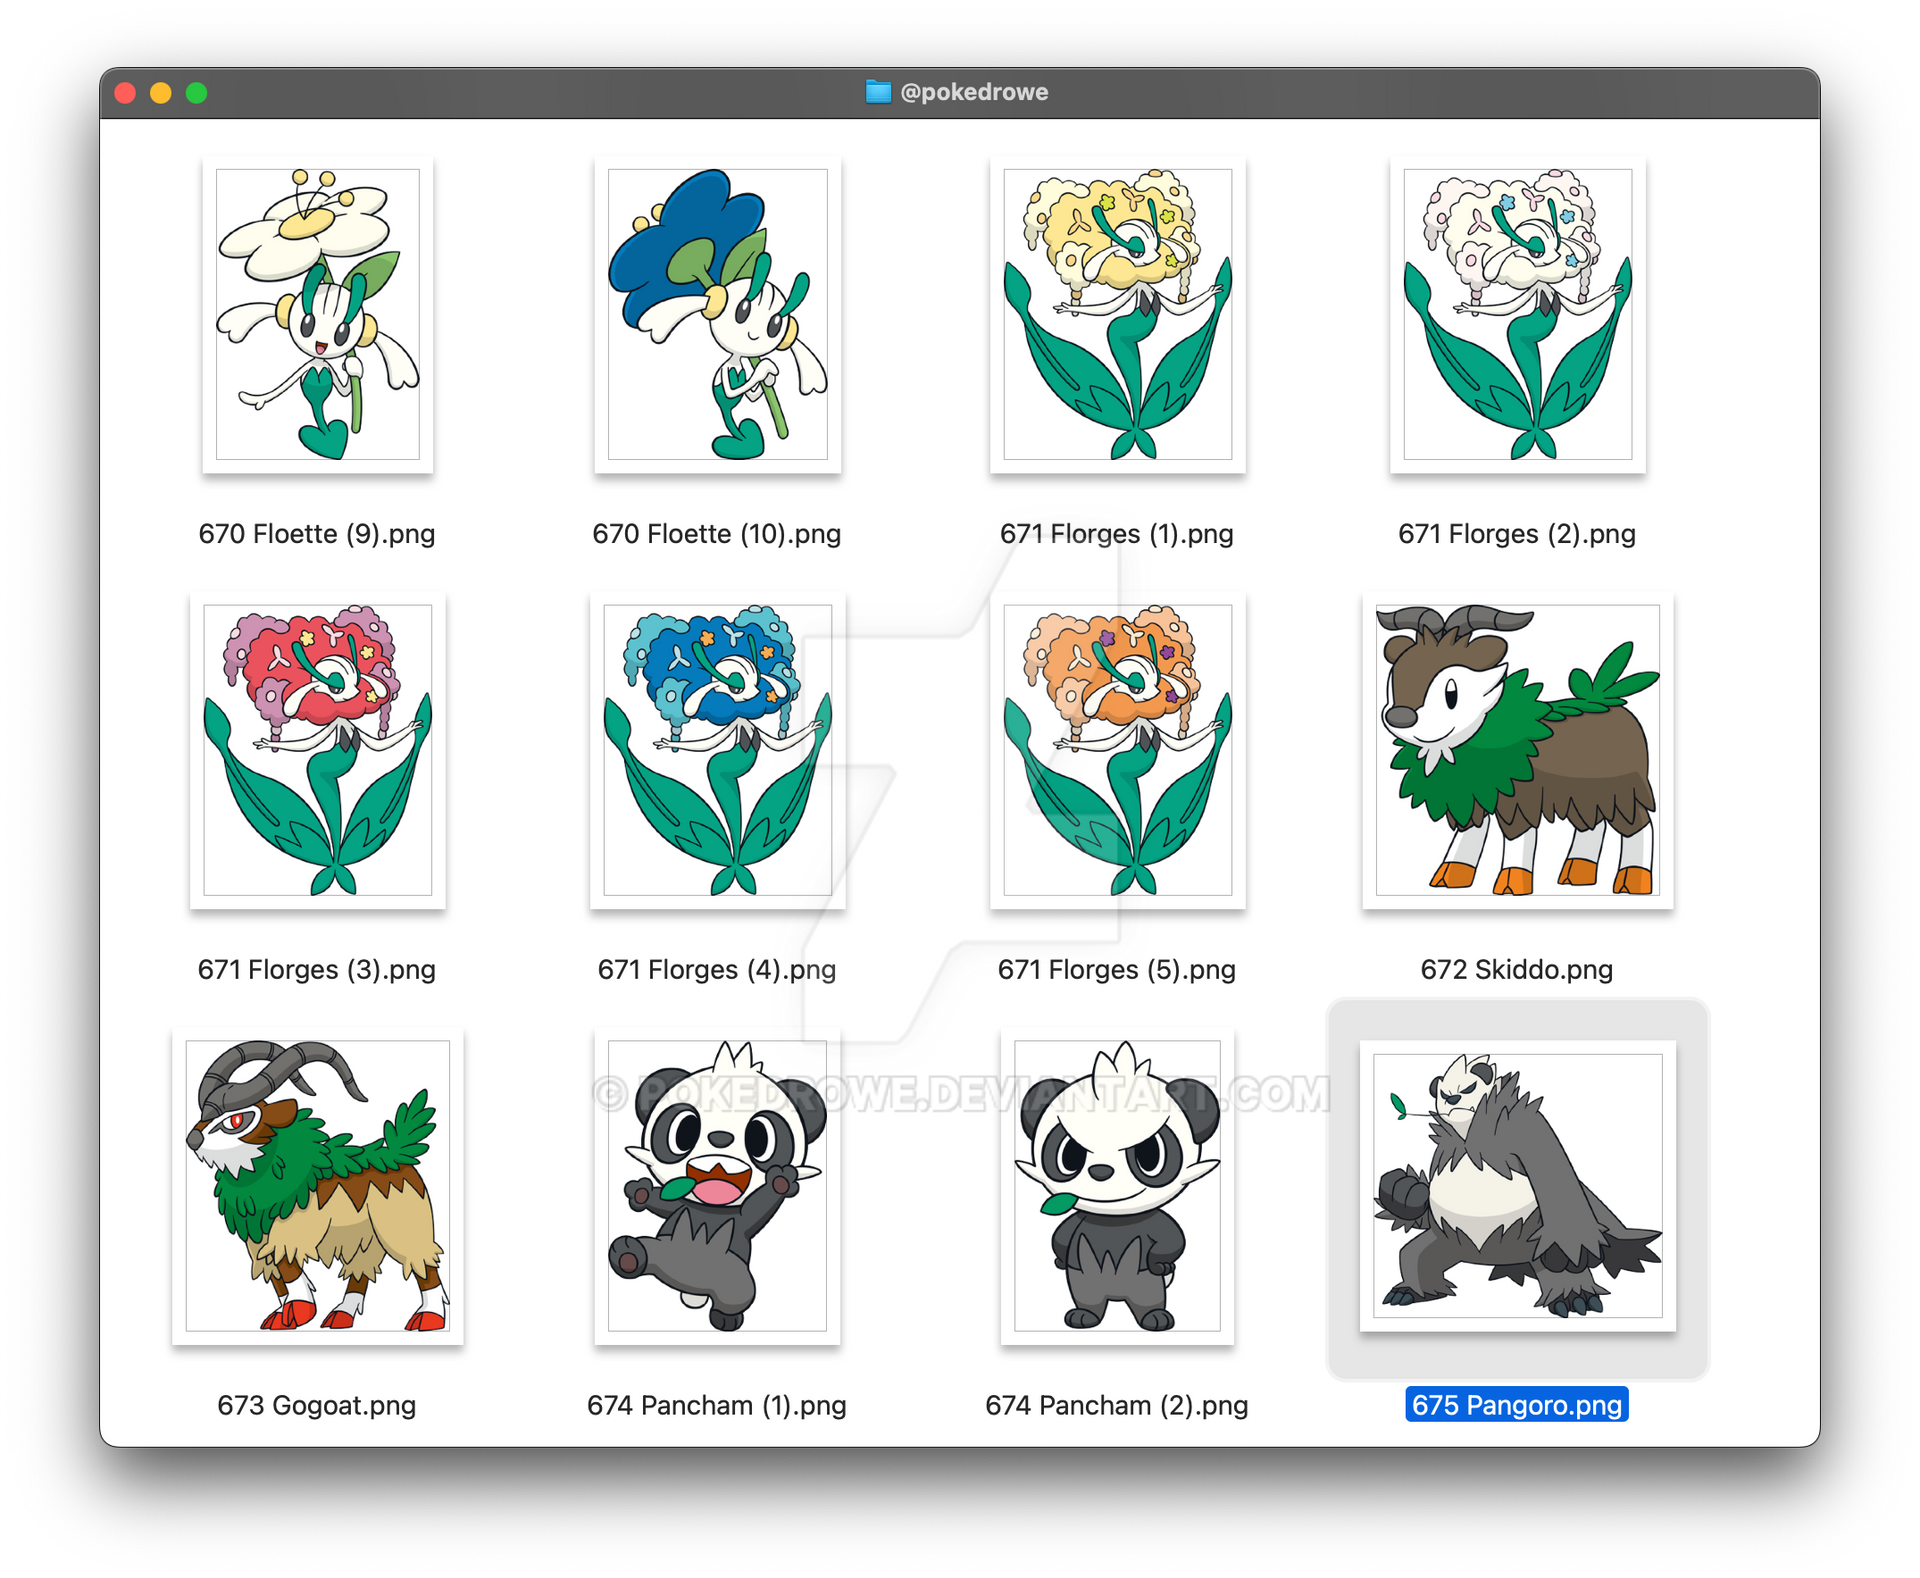This screenshot has height=1578, width=1920.
Task: Click the file name 671 Florges (4).png
Action: point(717,970)
